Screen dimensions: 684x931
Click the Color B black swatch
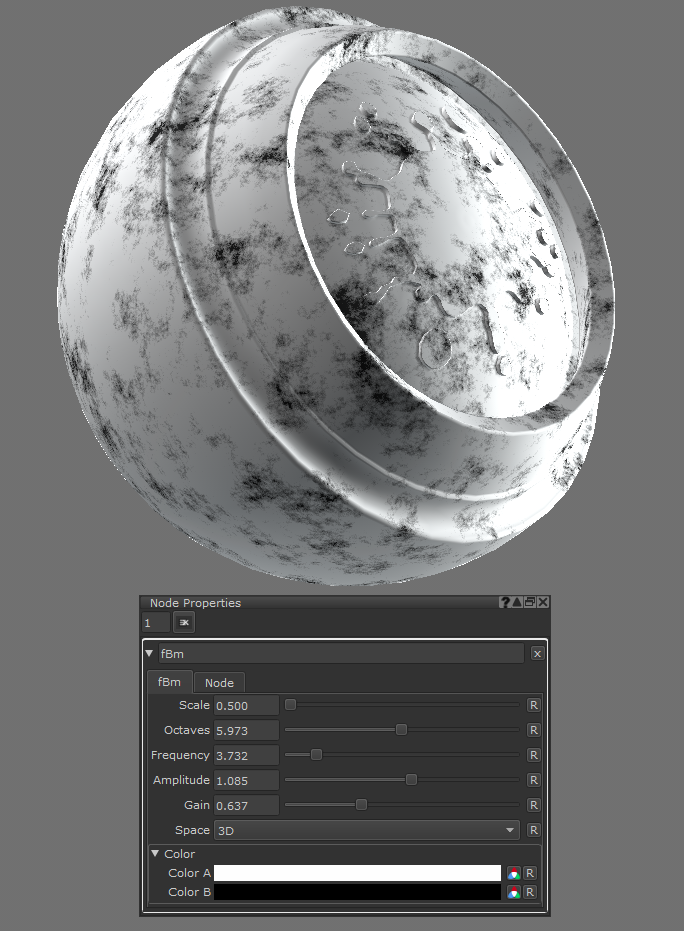(357, 892)
